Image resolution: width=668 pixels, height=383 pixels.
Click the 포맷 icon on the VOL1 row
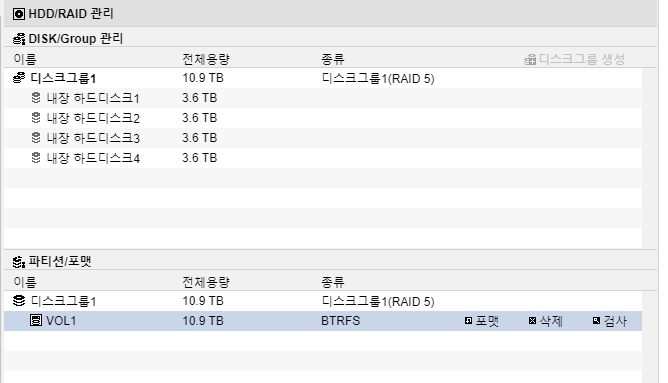click(469, 320)
